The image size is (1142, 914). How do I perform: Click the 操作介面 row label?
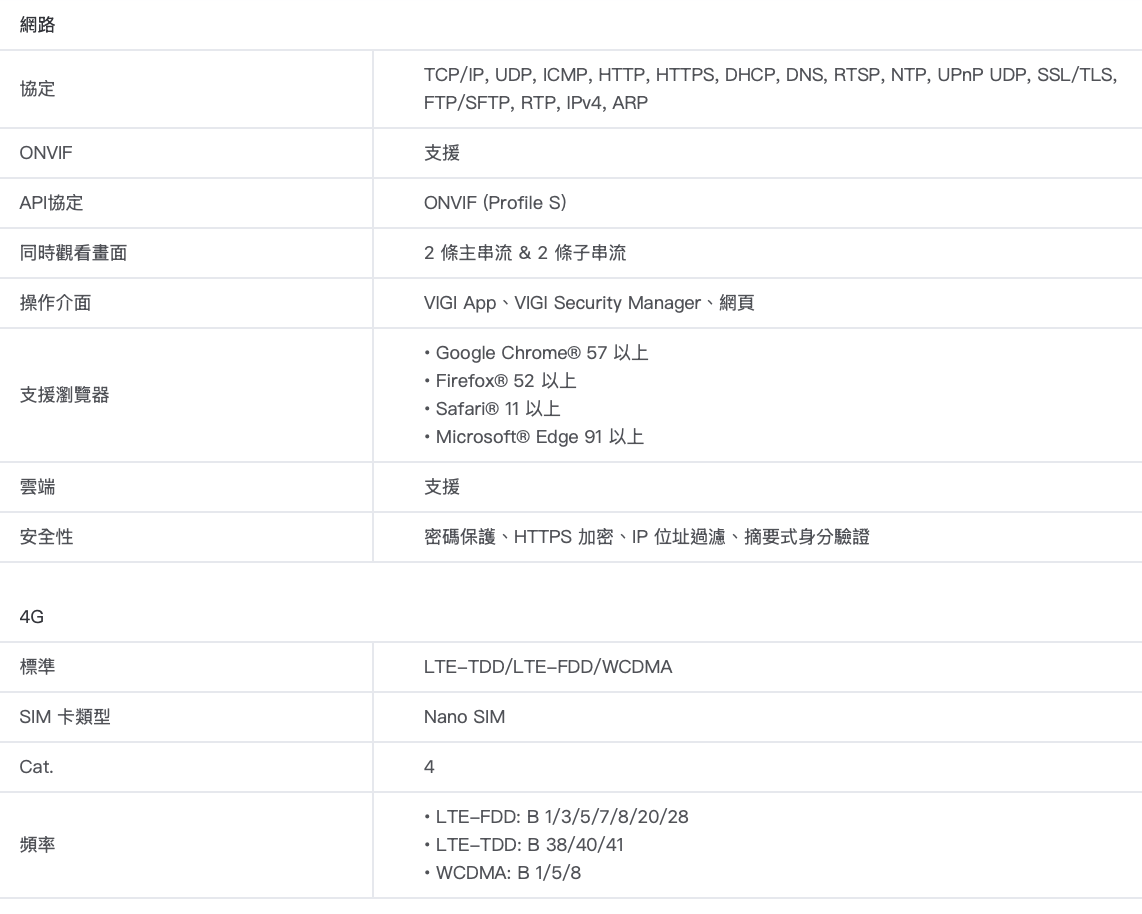(x=55, y=303)
